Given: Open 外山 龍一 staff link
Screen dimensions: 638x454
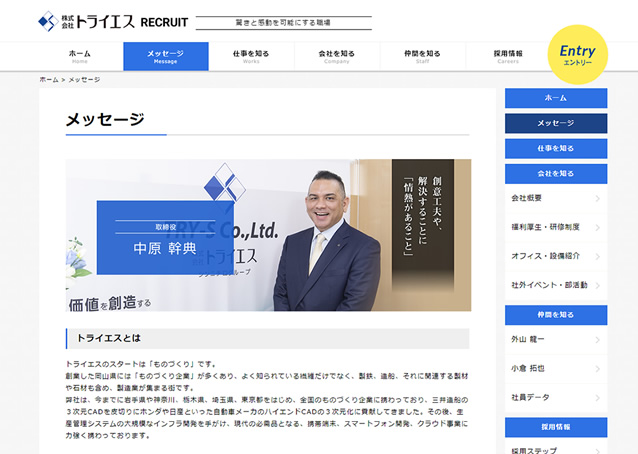Looking at the screenshot, I should coord(556,339).
